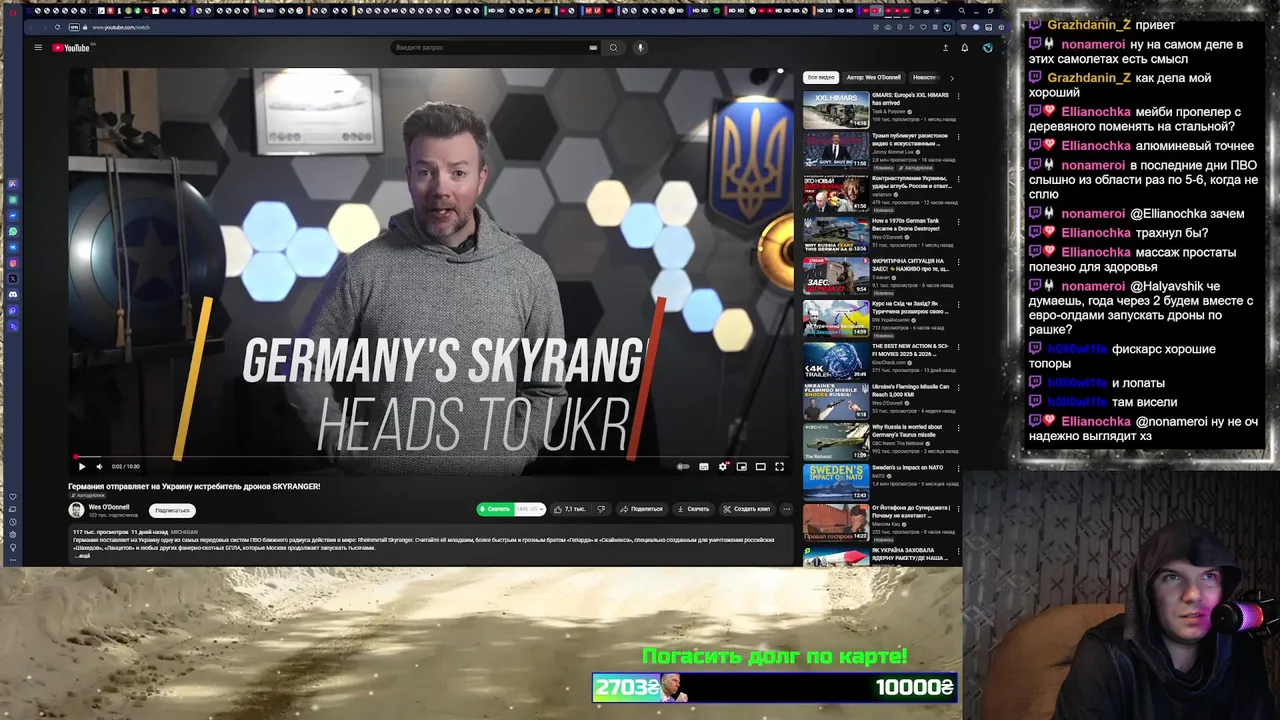Dislike the video with the thumbs-down button
The height and width of the screenshot is (720, 1280).
pyautogui.click(x=601, y=509)
